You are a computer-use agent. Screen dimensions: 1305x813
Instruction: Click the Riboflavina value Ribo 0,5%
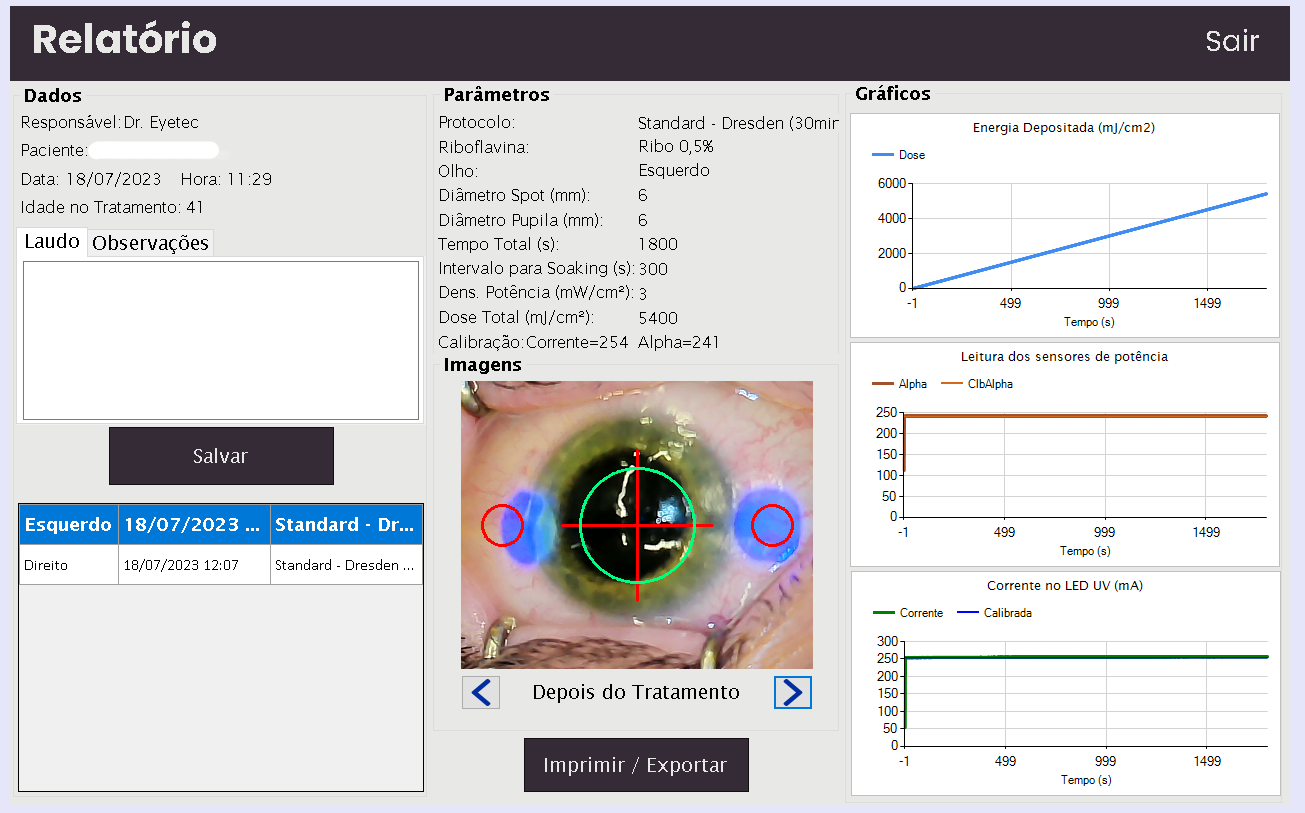click(676, 147)
